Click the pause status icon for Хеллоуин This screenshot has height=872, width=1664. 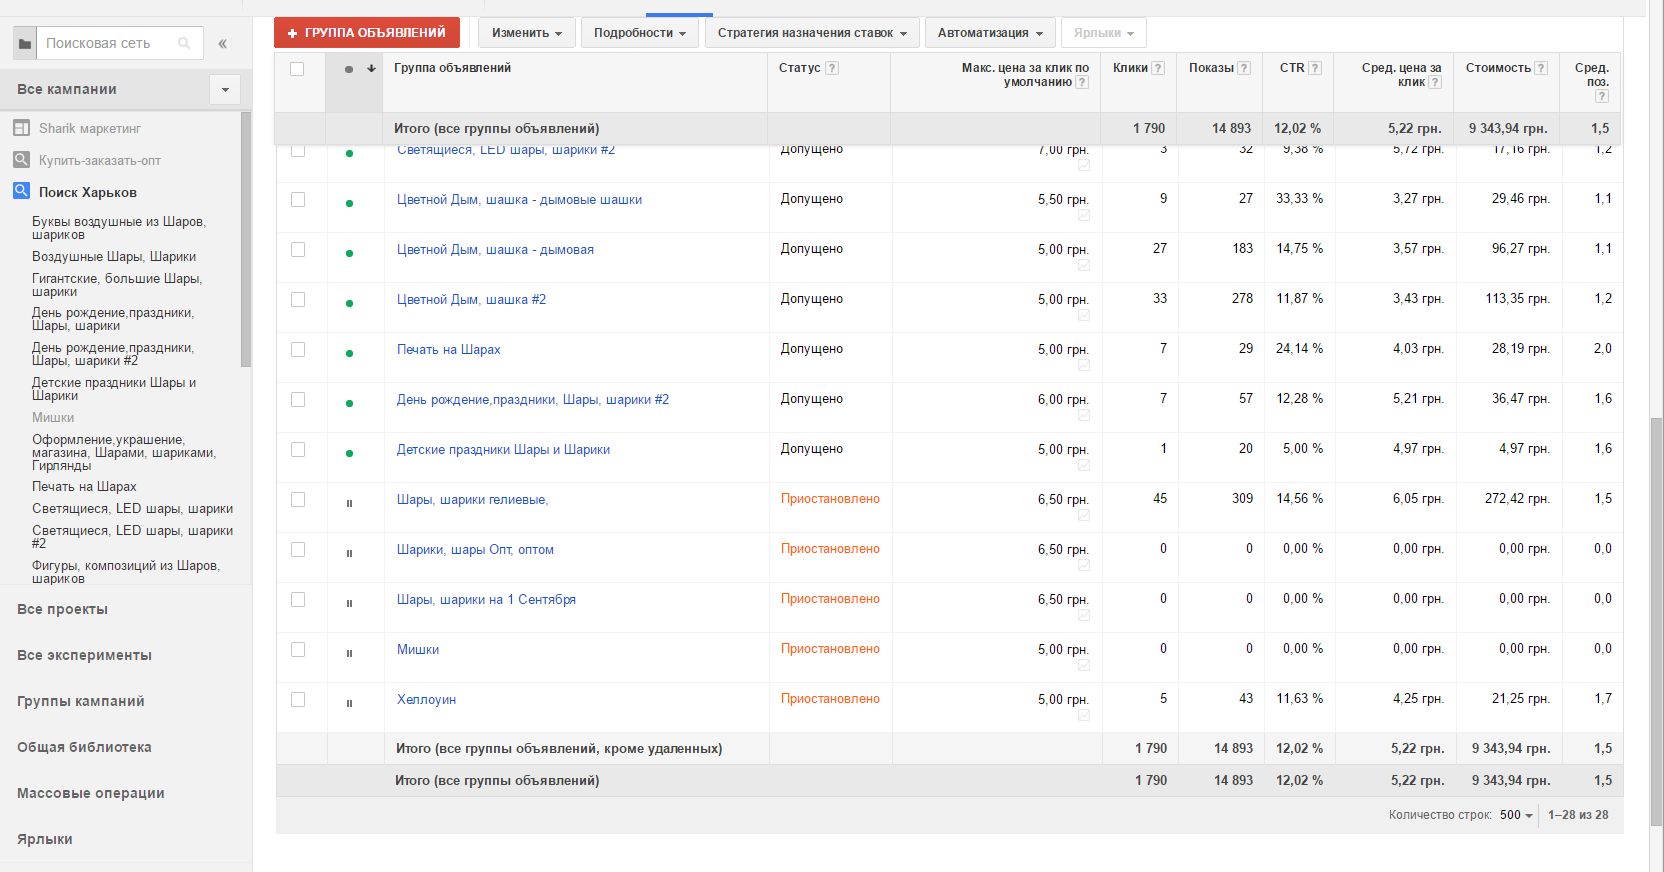pyautogui.click(x=349, y=703)
